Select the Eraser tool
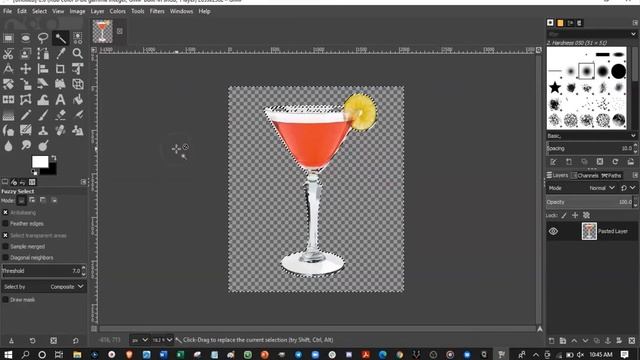The height and width of the screenshot is (360, 640). coord(60,116)
